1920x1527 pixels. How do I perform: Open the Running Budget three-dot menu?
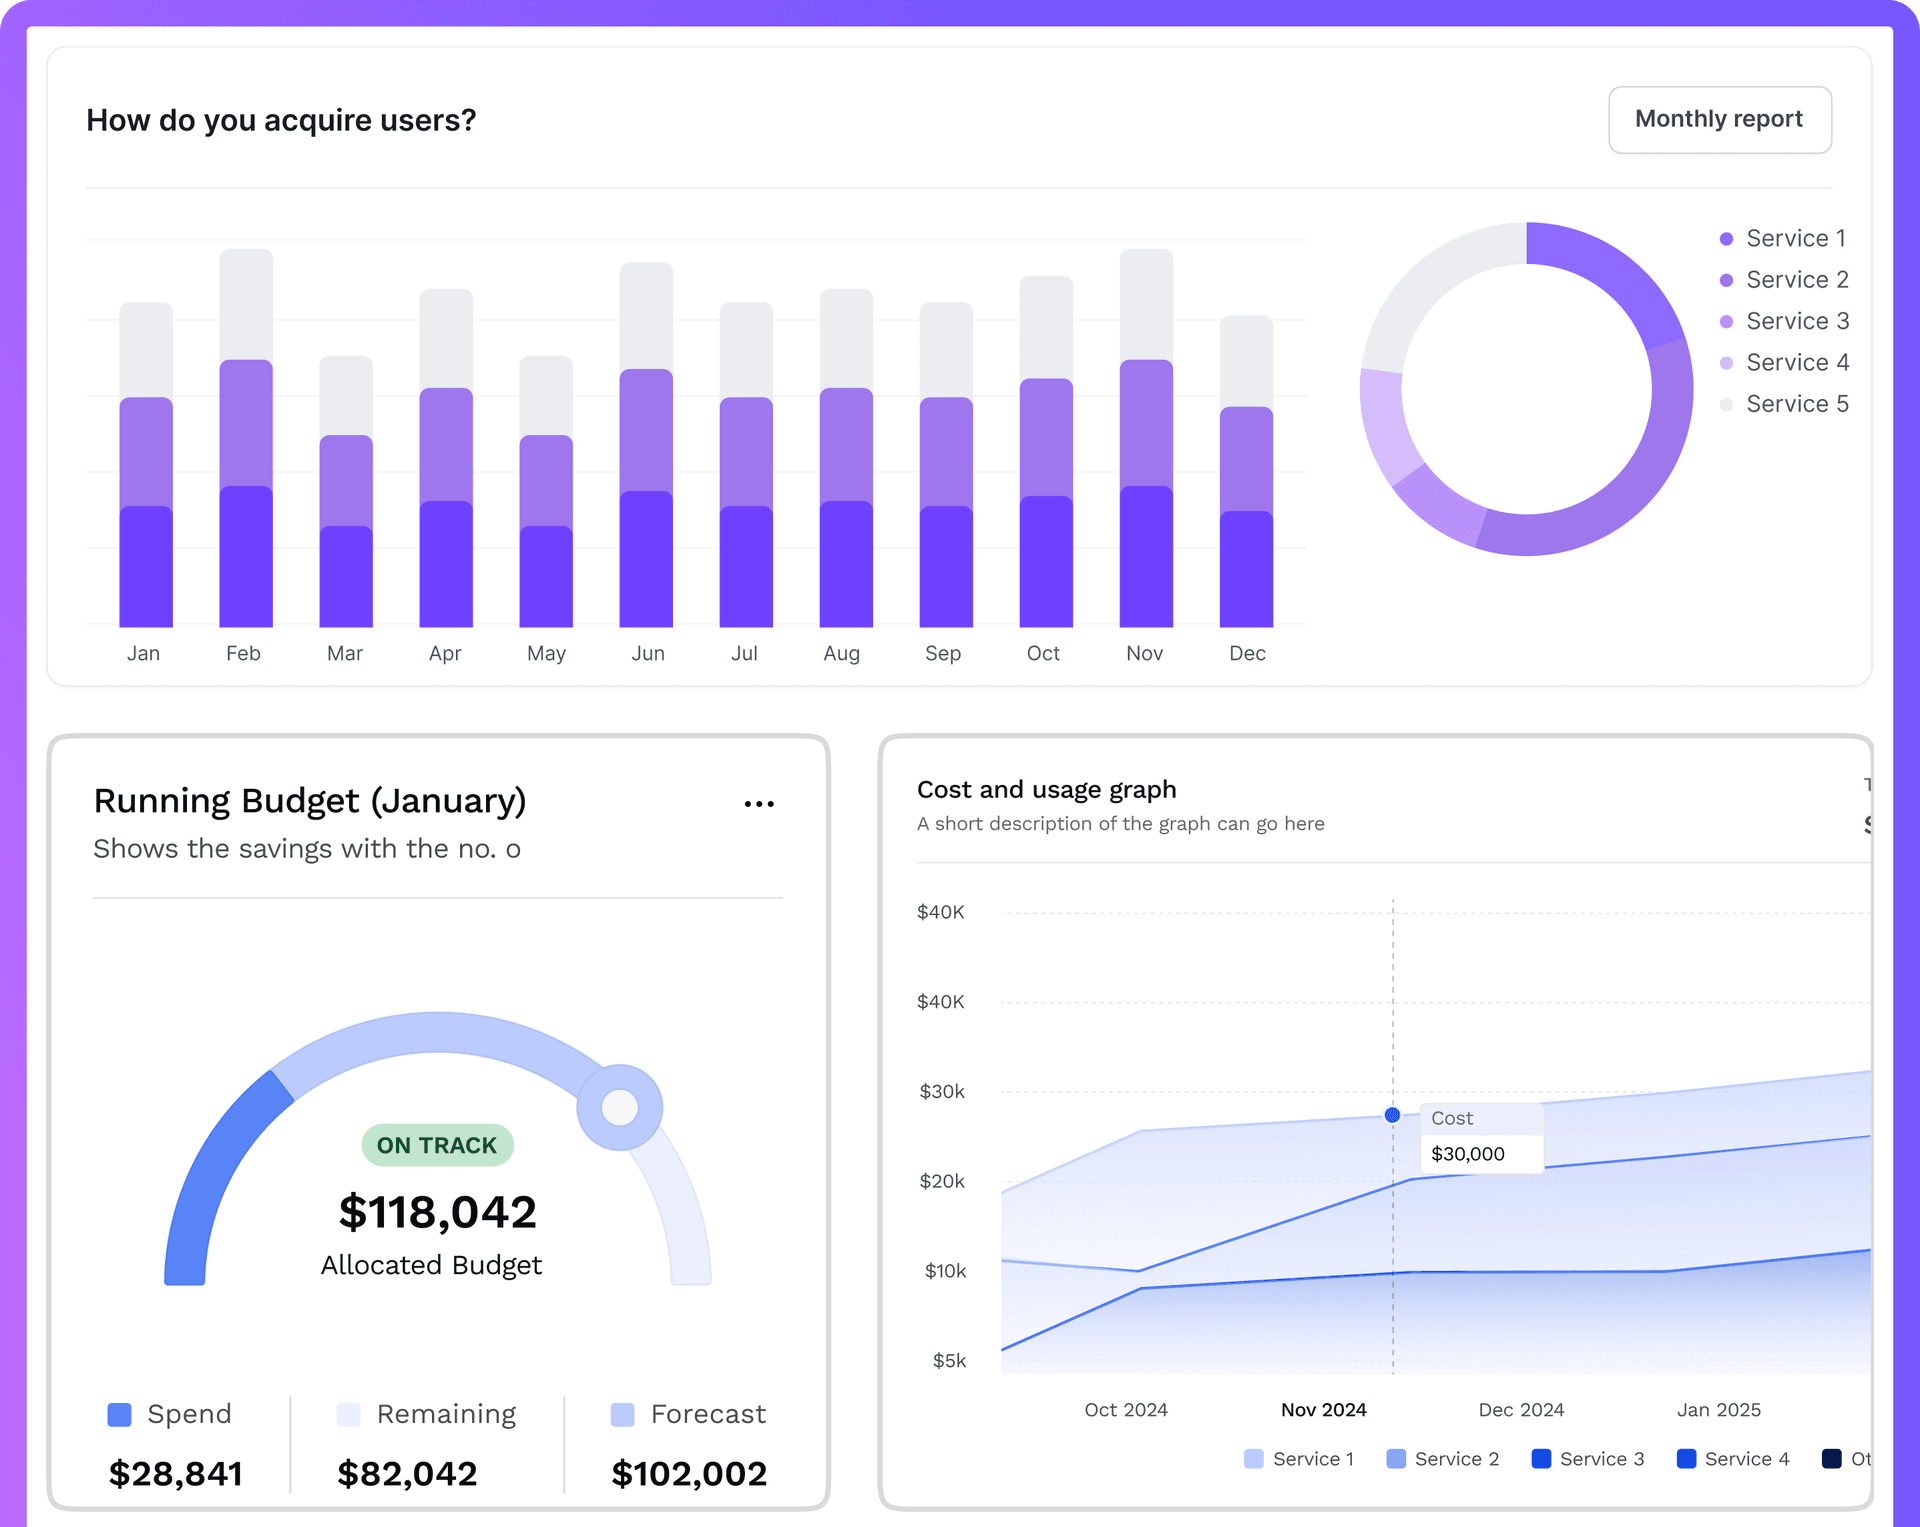click(759, 804)
